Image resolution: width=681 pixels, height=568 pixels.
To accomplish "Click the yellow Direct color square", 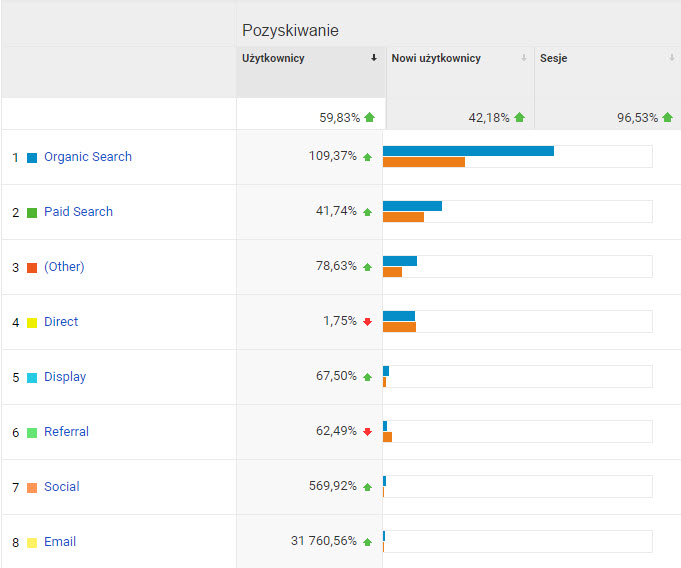I will (x=32, y=323).
